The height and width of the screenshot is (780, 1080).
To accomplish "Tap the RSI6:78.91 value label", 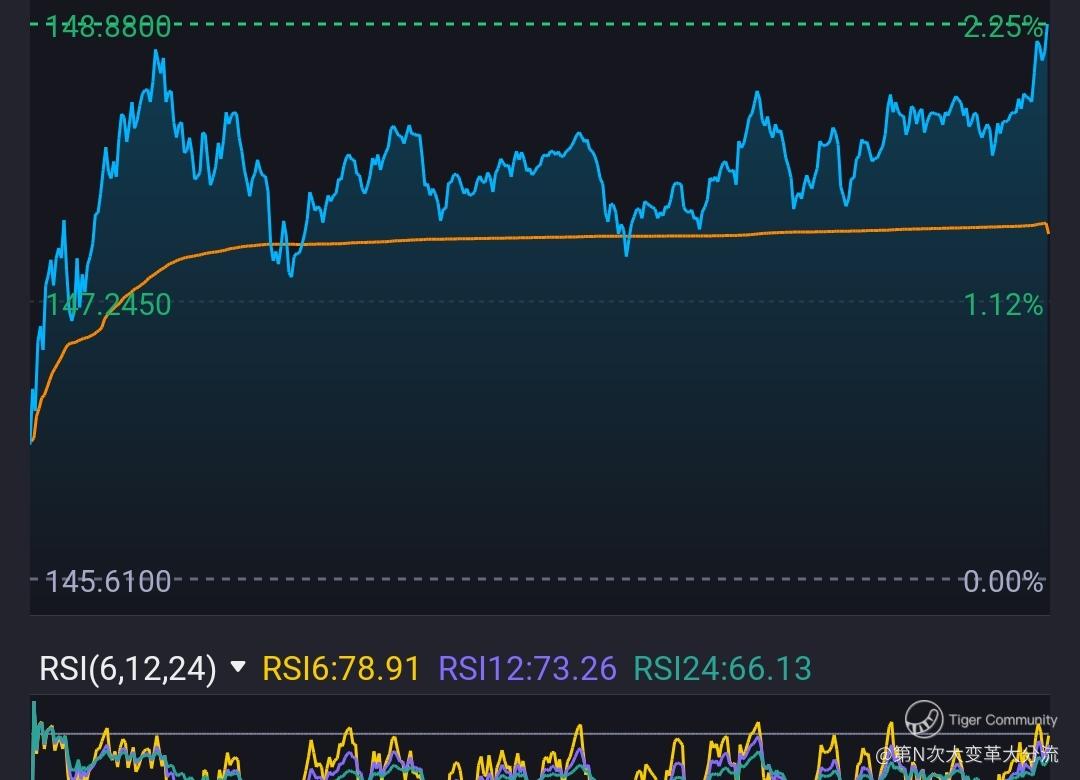I will click(x=341, y=668).
